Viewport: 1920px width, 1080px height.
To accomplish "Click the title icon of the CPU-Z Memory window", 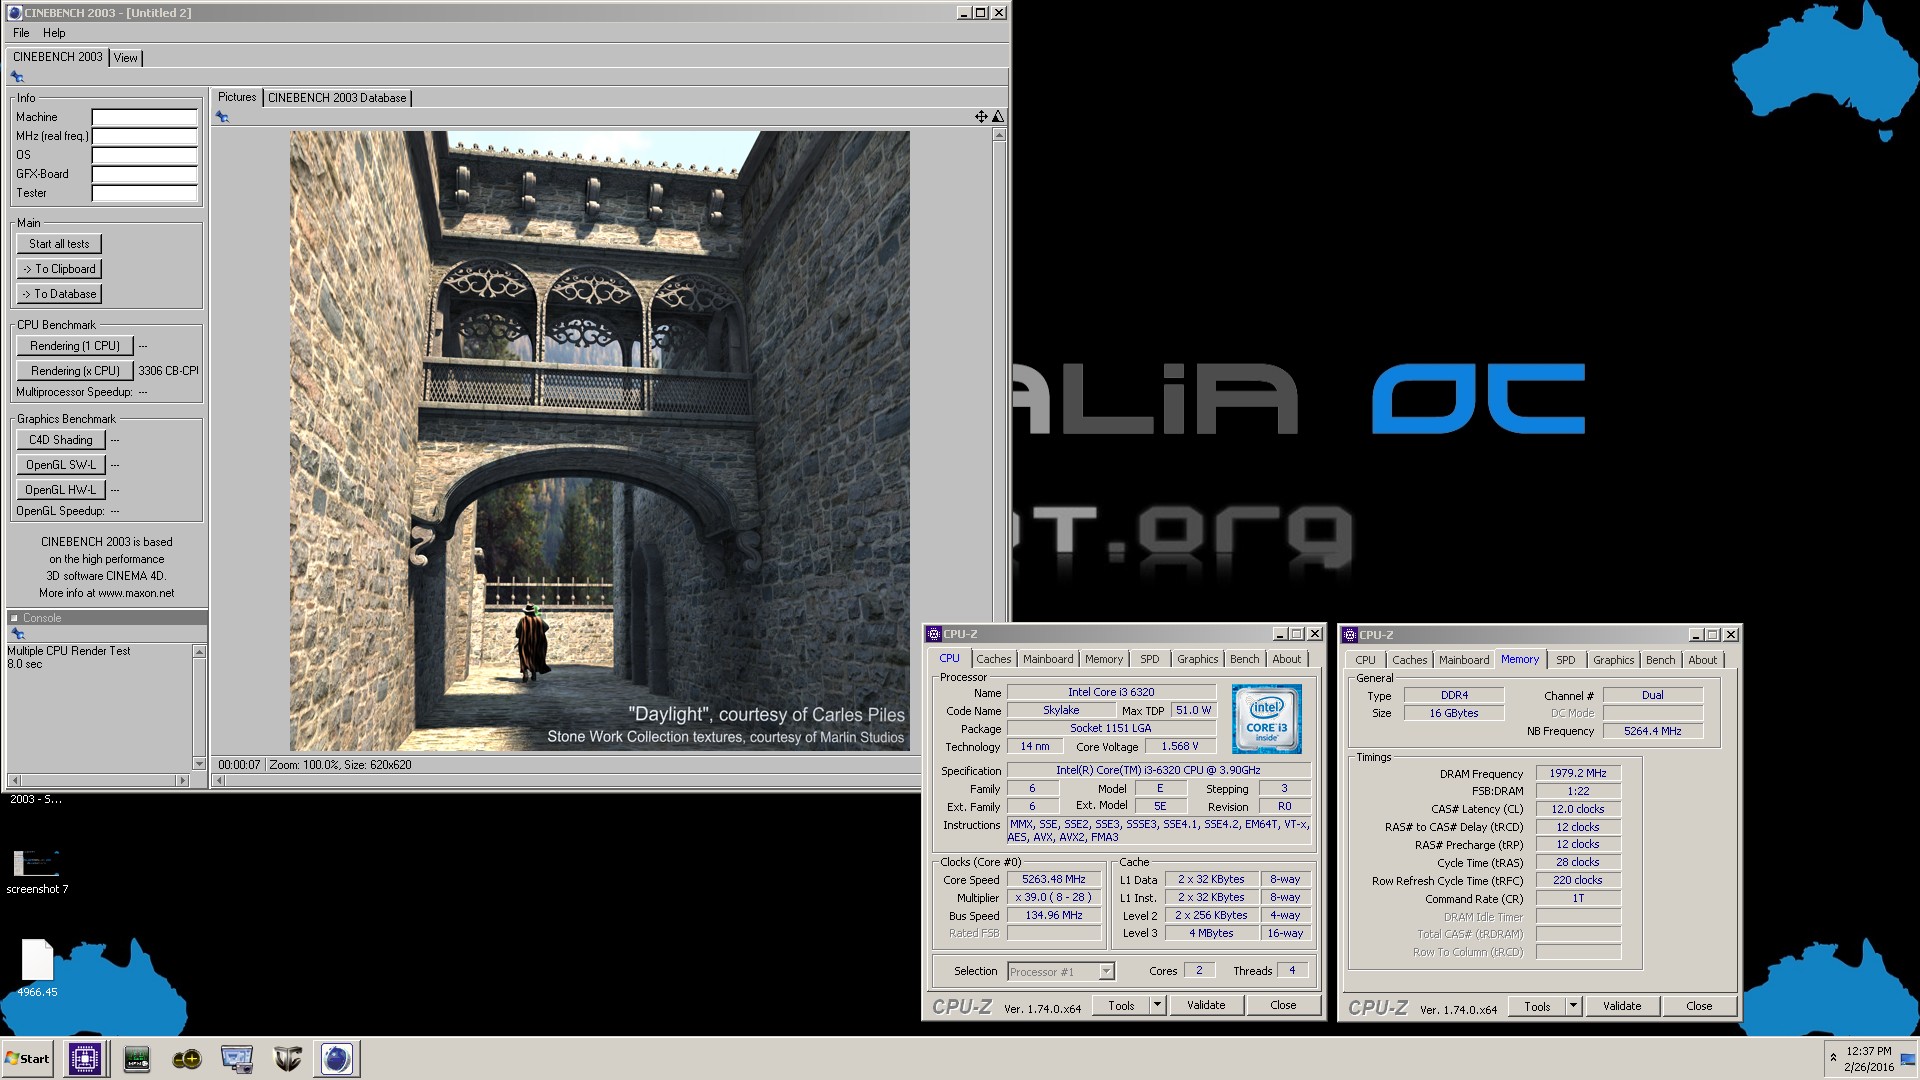I will click(x=1350, y=635).
